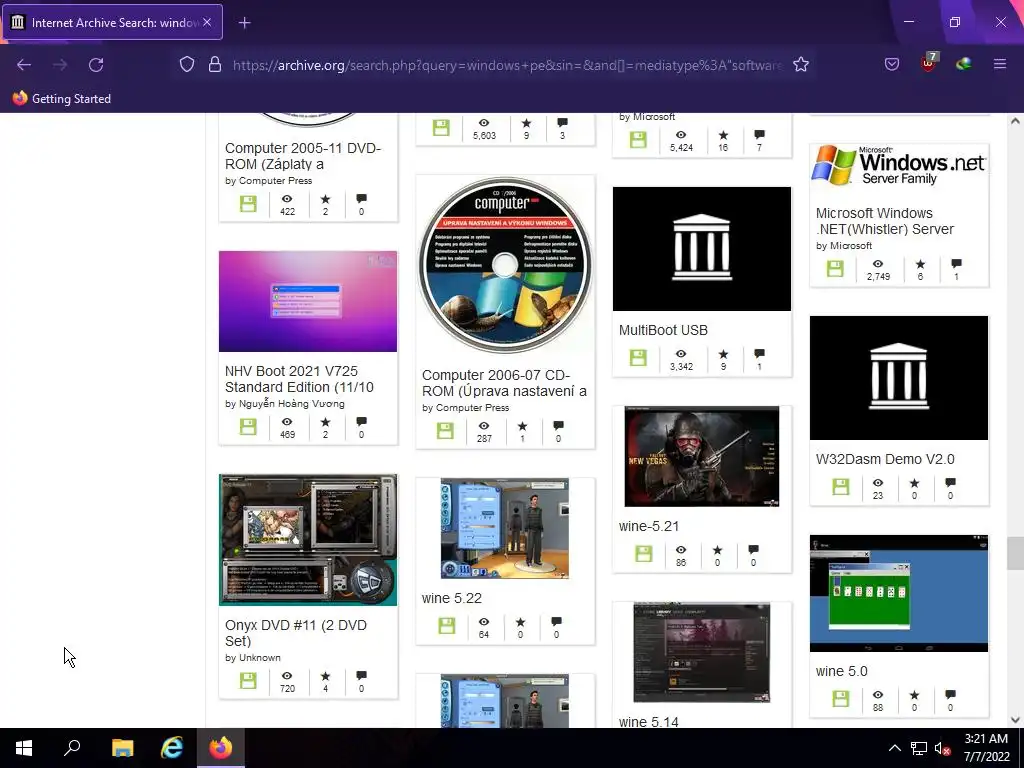1024x768 pixels.
Task: Open the tracking protection shield icon
Action: 187,64
